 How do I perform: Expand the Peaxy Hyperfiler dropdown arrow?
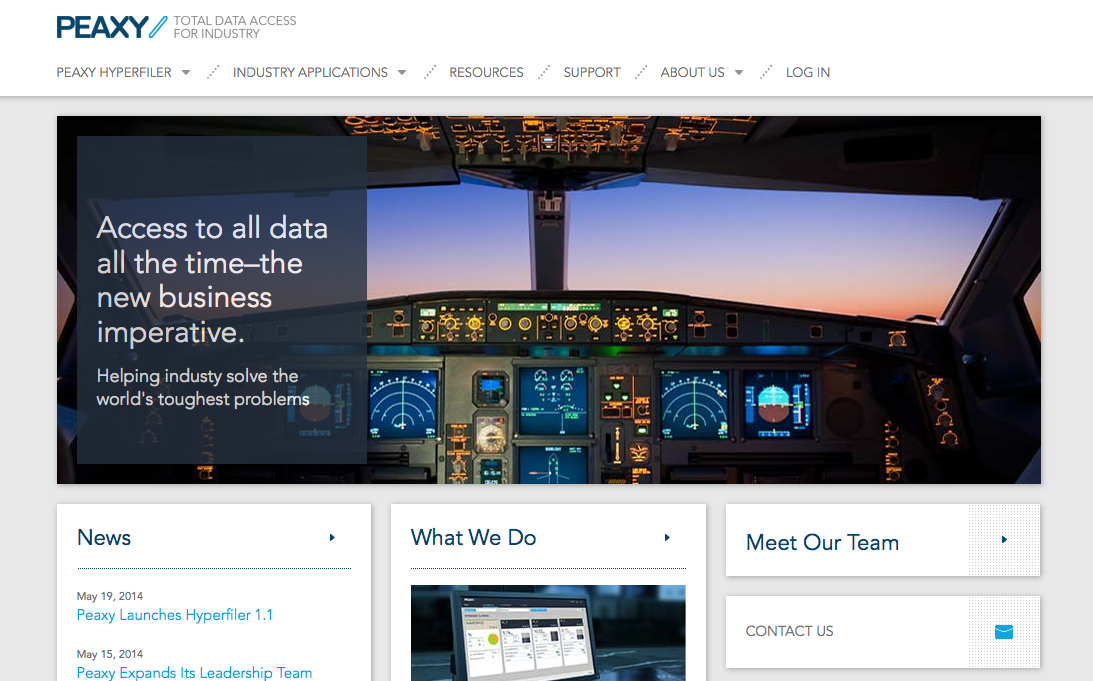186,73
